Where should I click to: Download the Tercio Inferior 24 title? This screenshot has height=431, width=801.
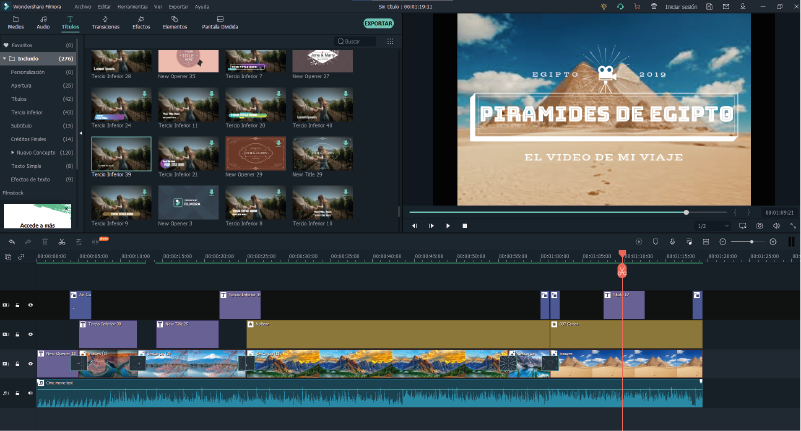145,94
